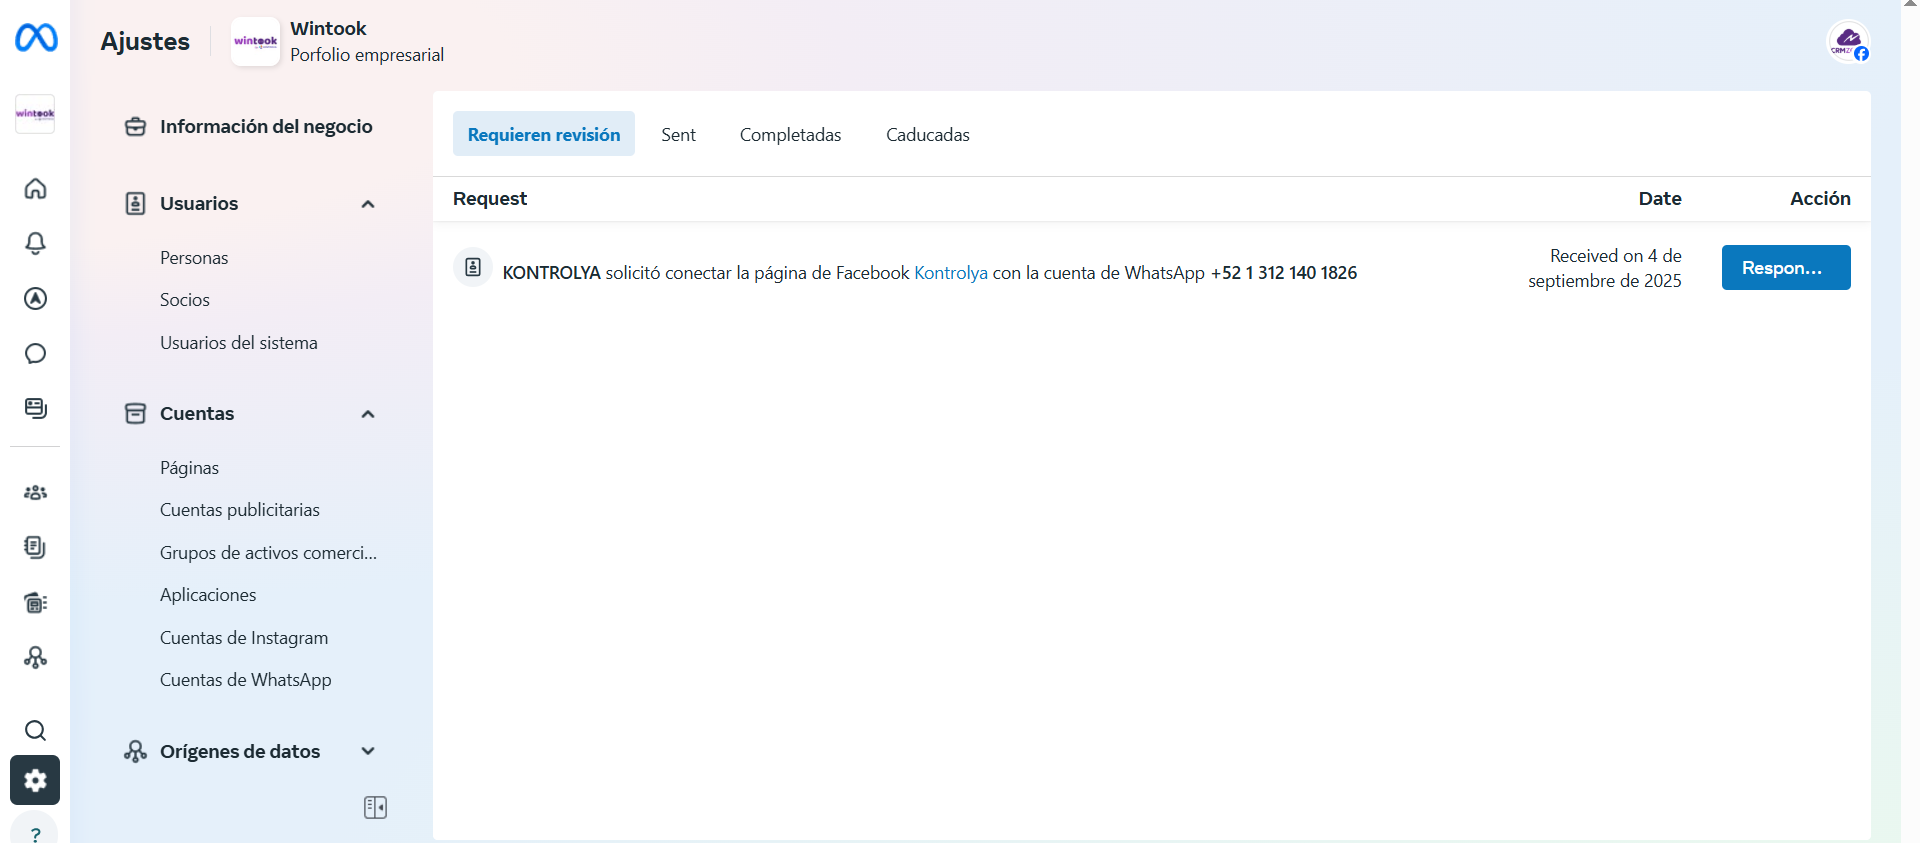Open the settings gear icon

35,780
